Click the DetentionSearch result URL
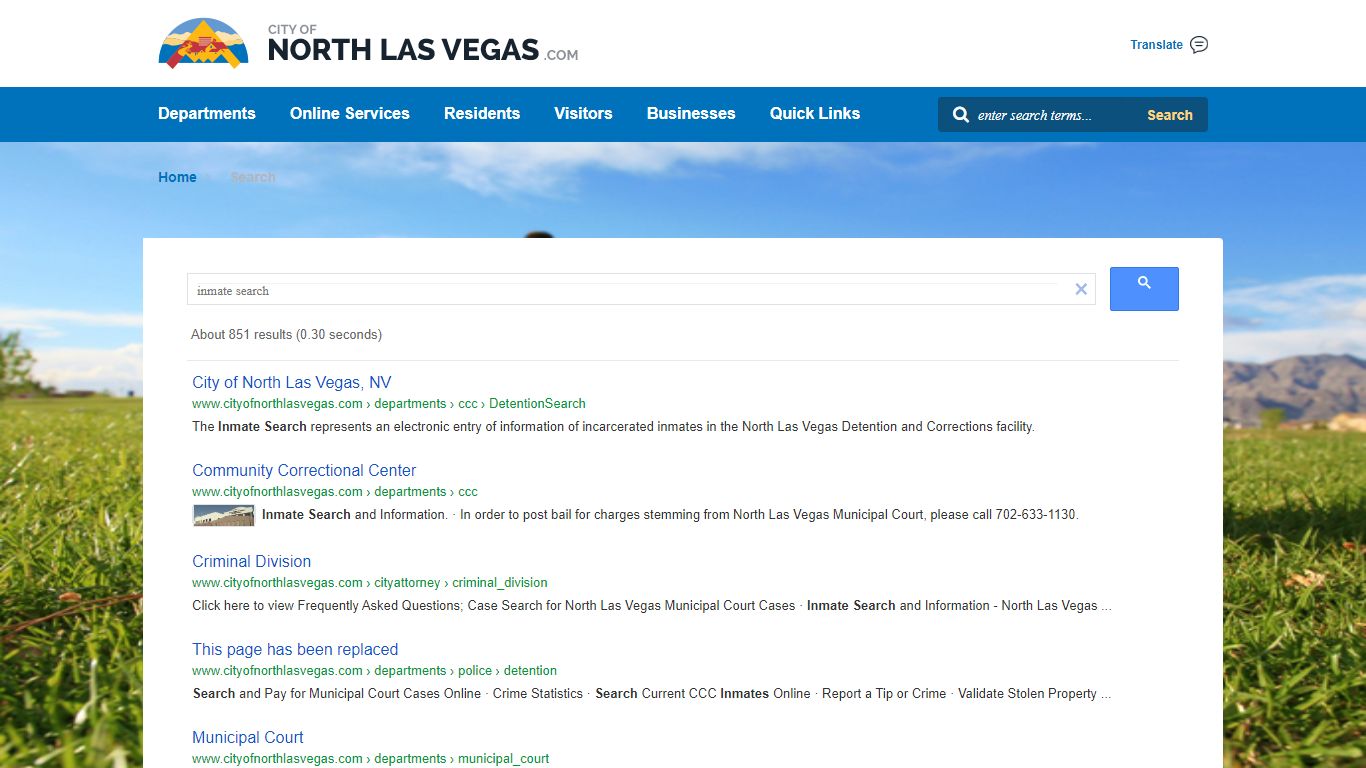 (389, 404)
